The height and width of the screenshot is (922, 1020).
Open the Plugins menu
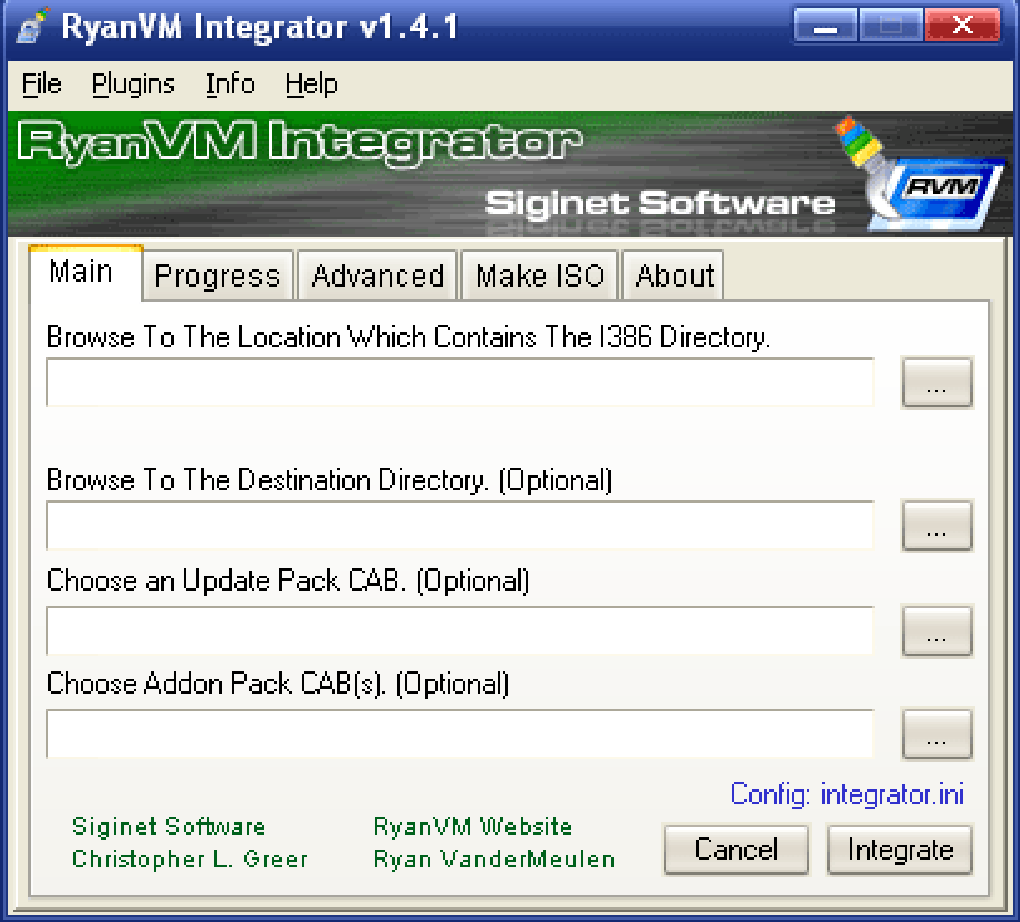click(133, 85)
